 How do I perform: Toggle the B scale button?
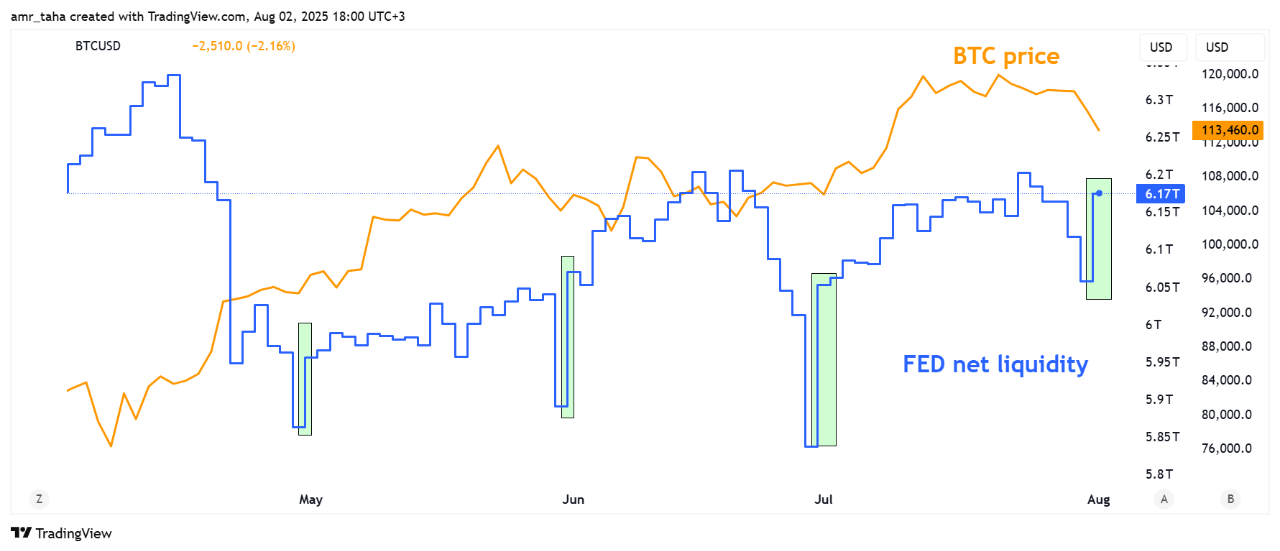coord(1229,499)
